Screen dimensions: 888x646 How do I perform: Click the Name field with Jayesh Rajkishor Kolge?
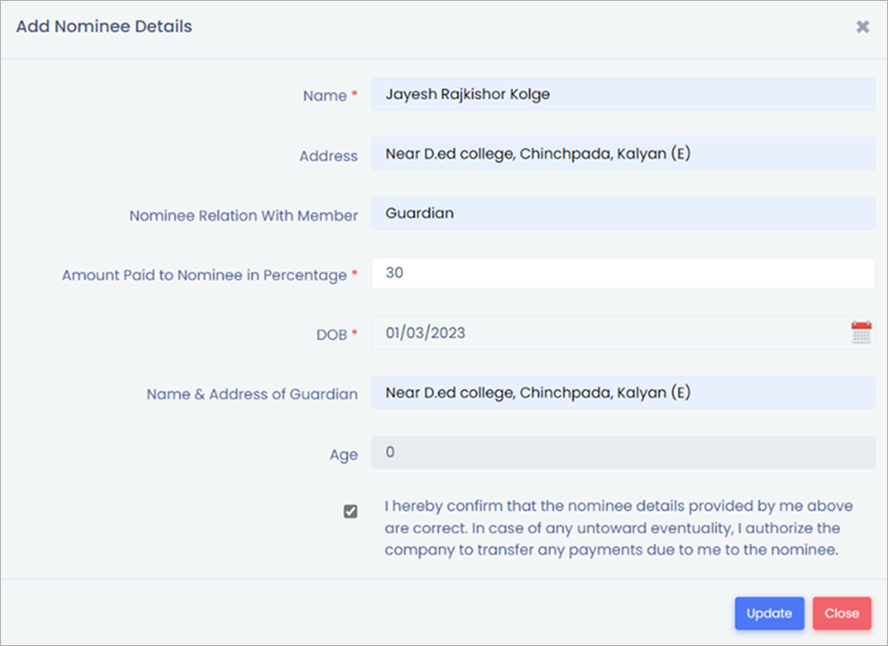622,95
